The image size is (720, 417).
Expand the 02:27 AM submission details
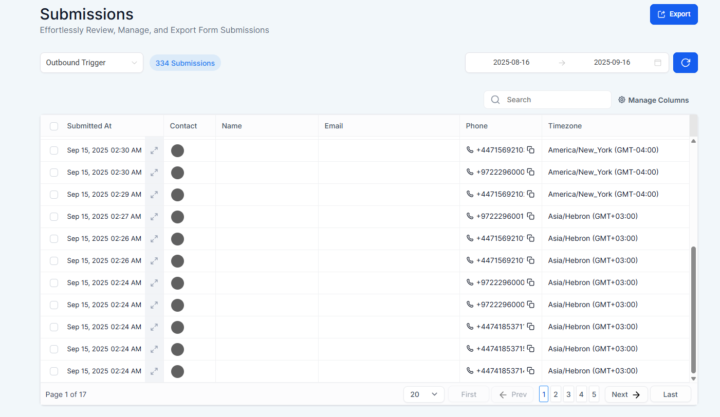154,216
